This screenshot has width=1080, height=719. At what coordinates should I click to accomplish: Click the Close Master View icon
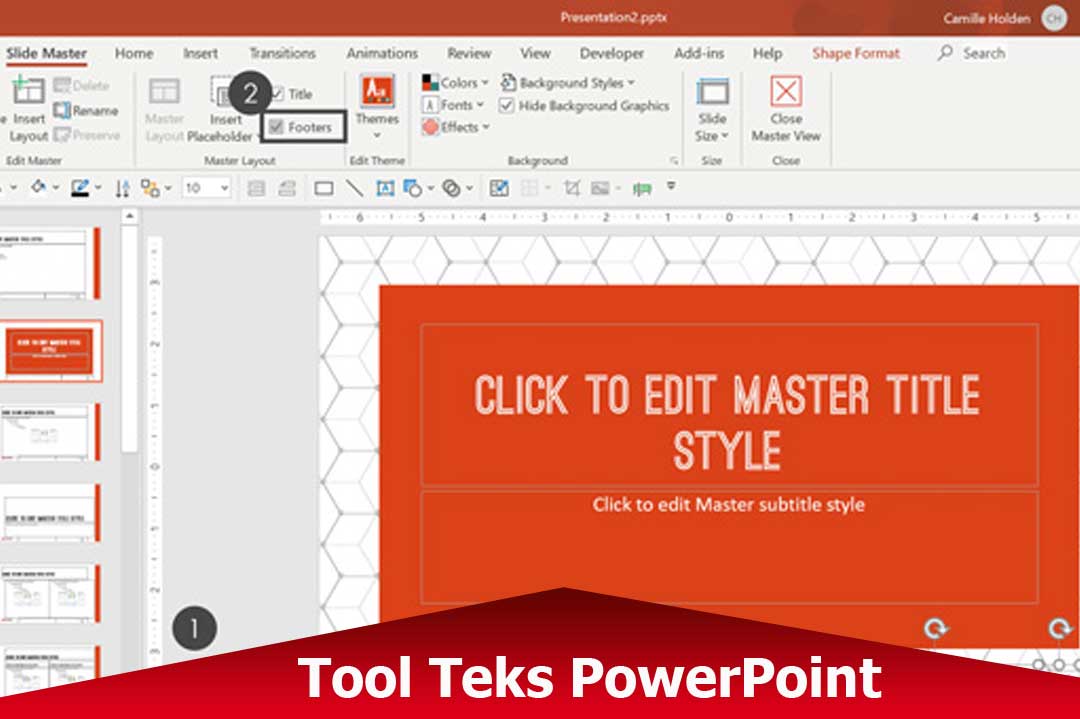pos(786,91)
